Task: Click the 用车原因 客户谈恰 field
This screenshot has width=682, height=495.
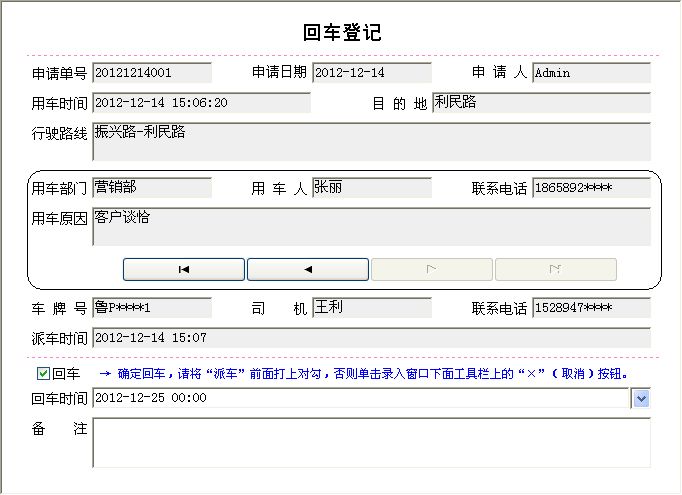Action: 371,227
